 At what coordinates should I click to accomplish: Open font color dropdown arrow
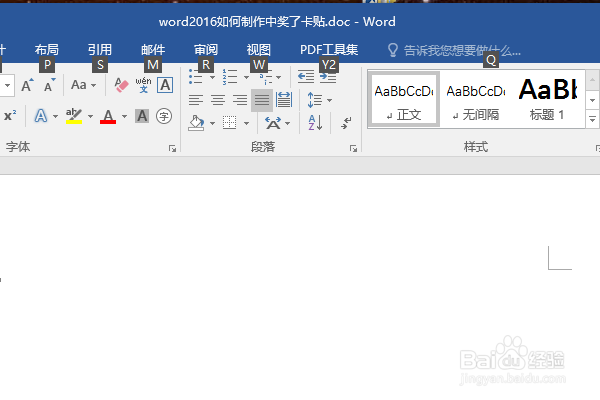(124, 116)
